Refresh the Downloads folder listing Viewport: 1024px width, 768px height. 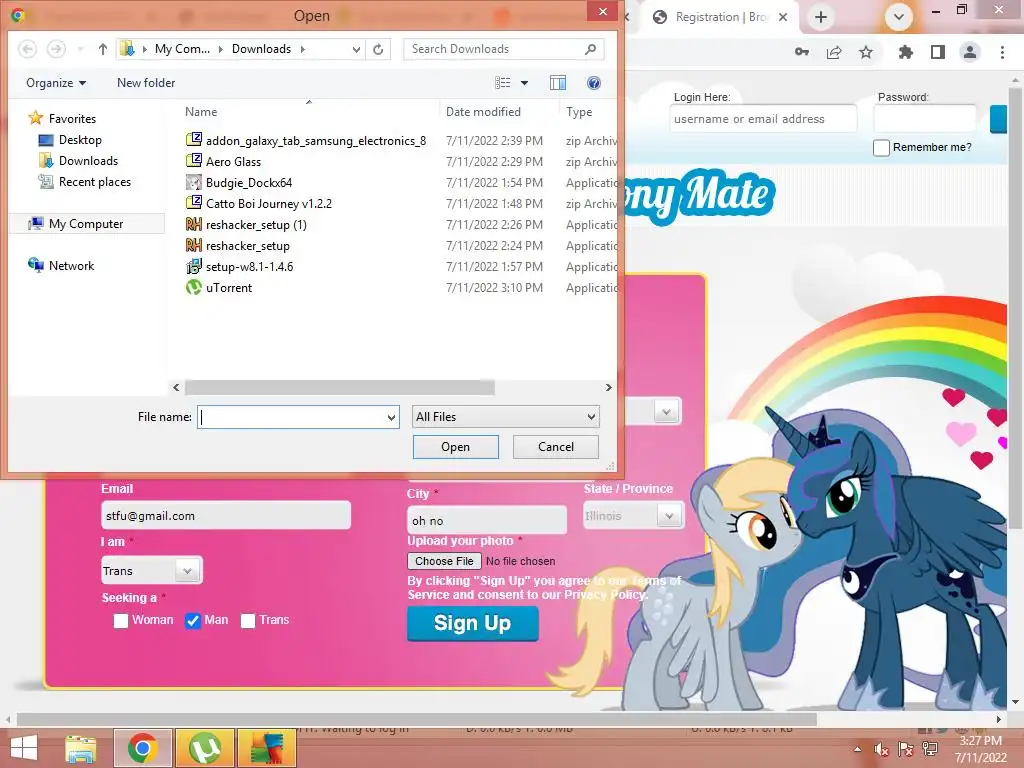point(378,49)
